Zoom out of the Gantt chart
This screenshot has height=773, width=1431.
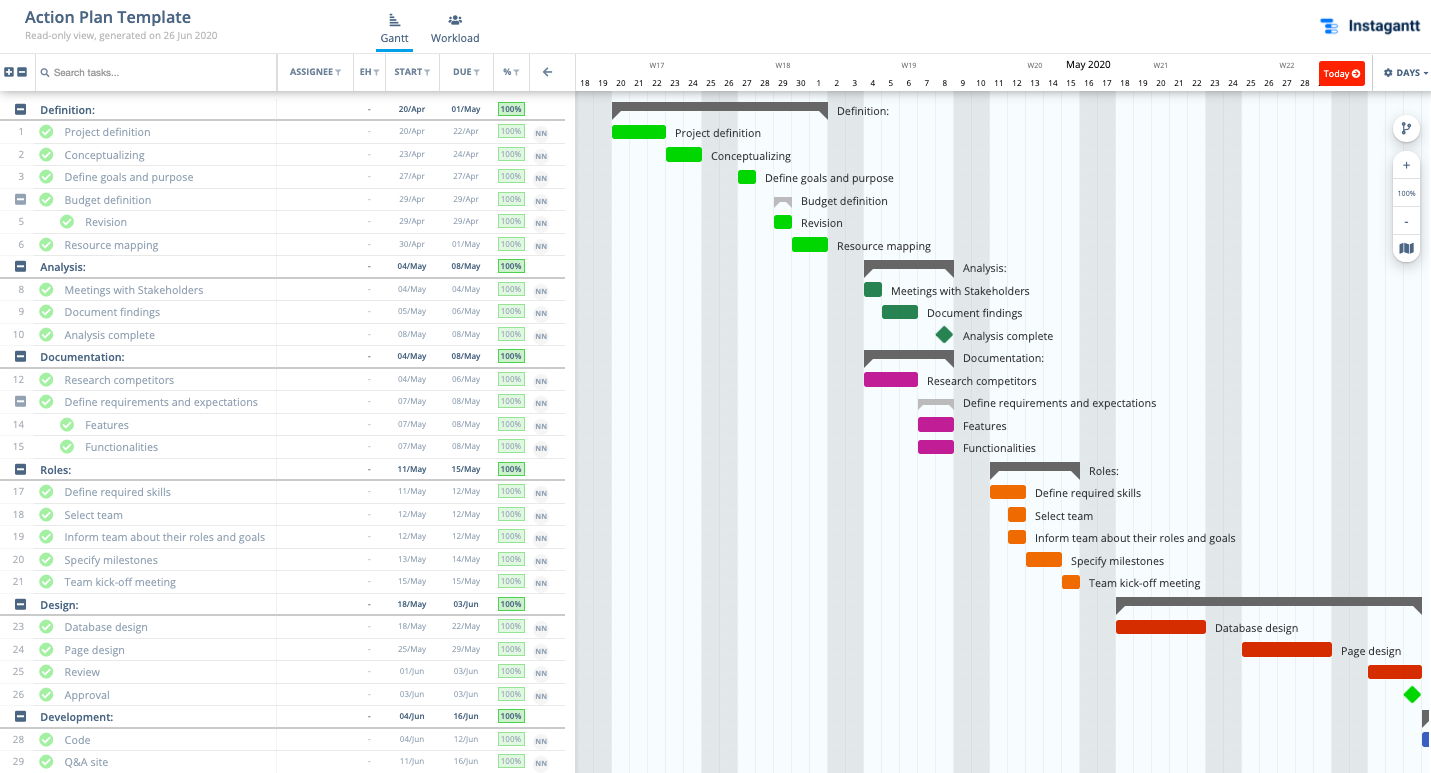coord(1406,221)
